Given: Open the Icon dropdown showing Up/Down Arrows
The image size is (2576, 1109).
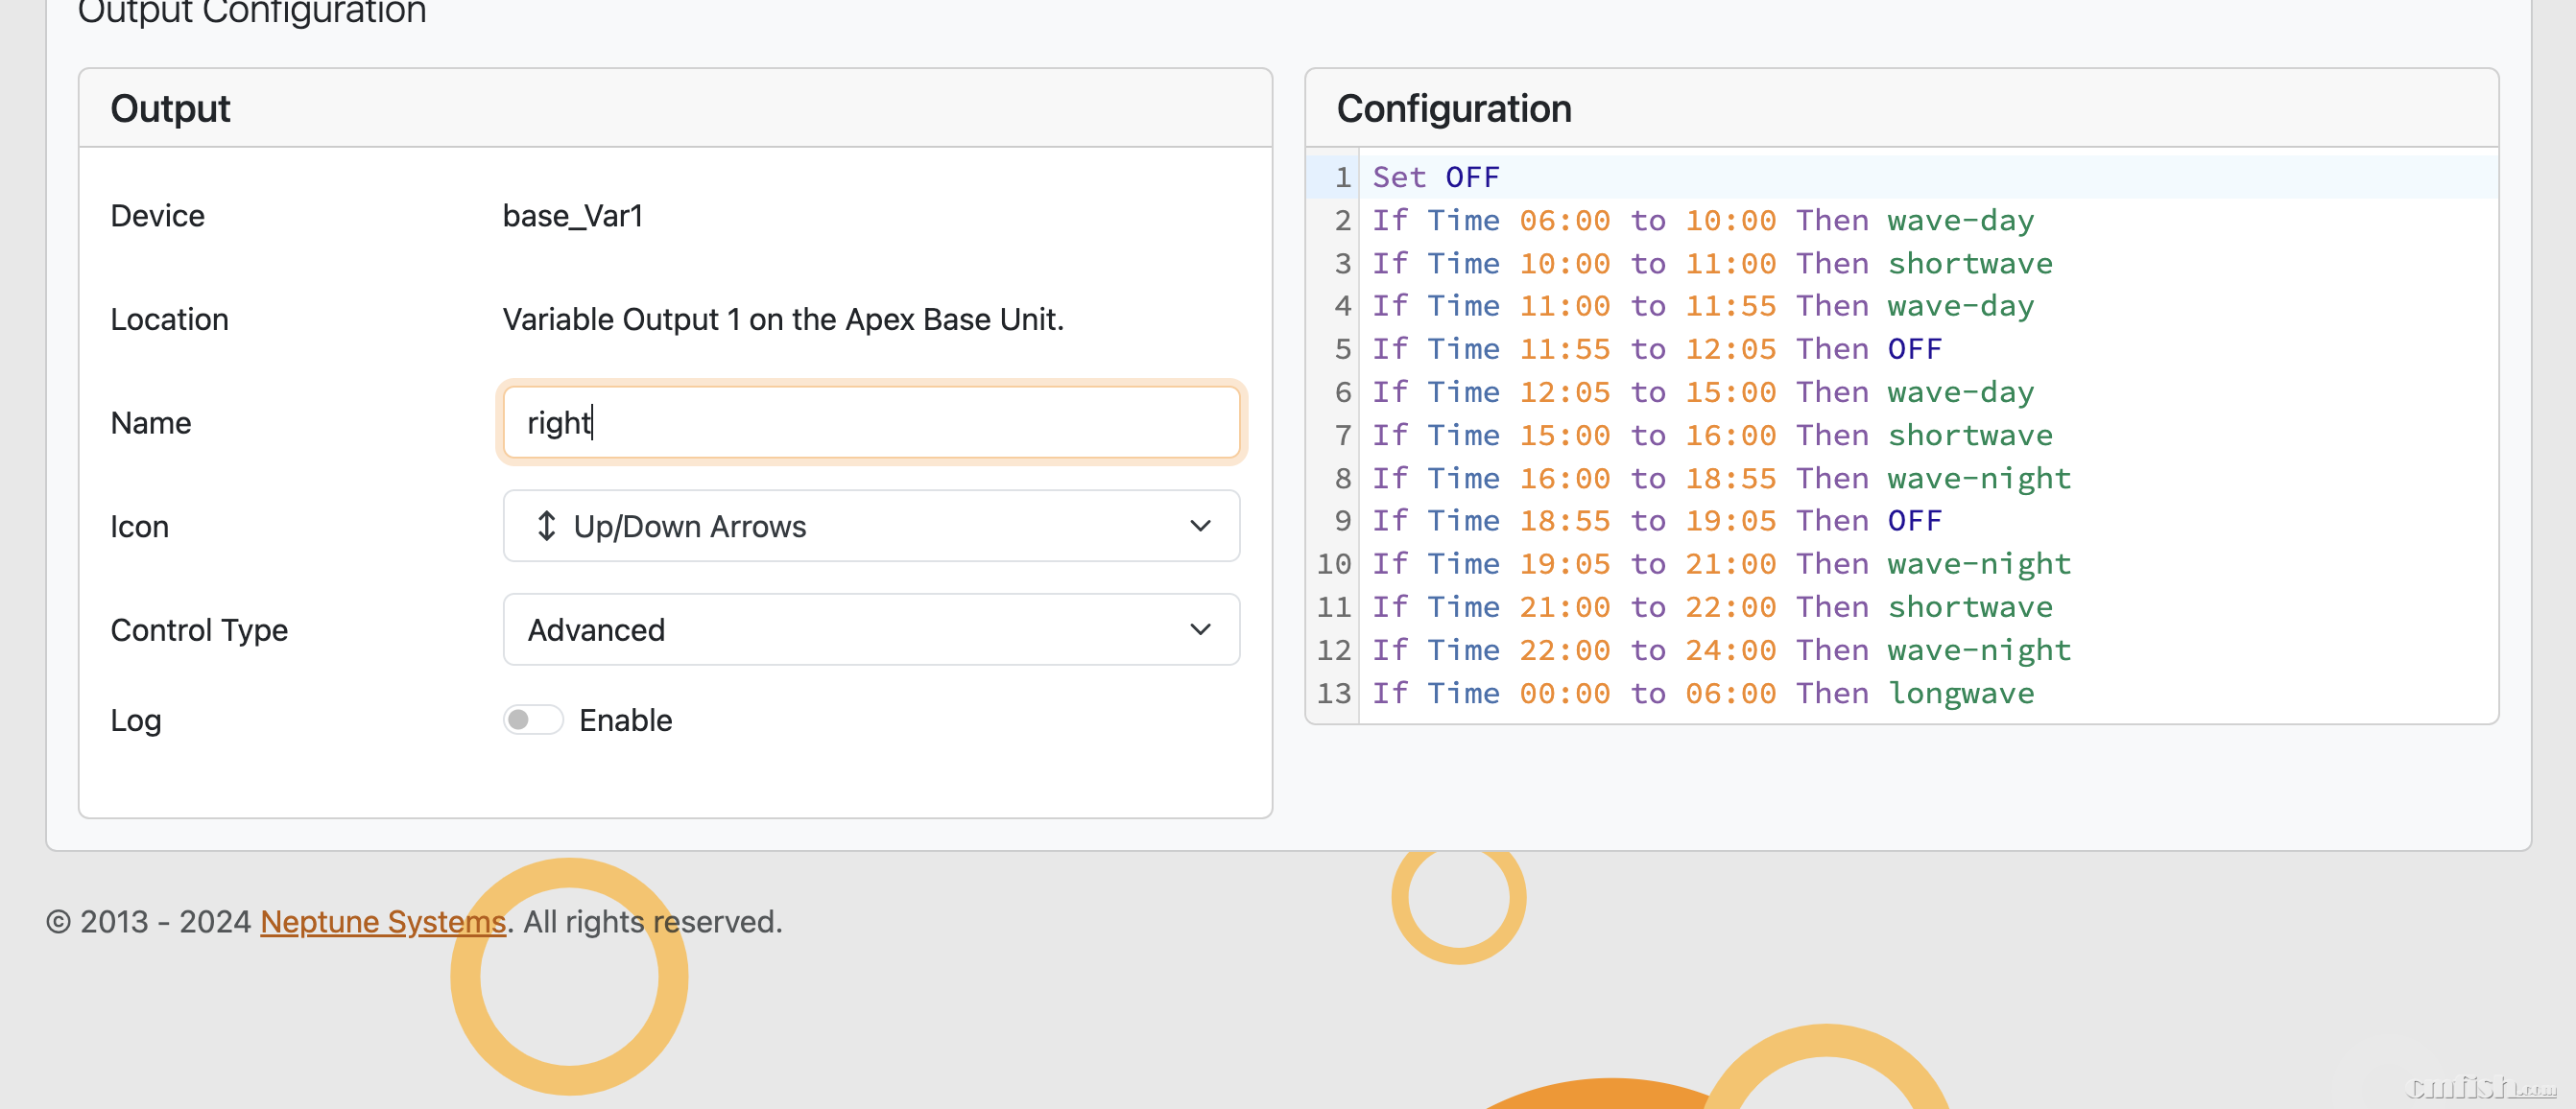Looking at the screenshot, I should coord(870,526).
